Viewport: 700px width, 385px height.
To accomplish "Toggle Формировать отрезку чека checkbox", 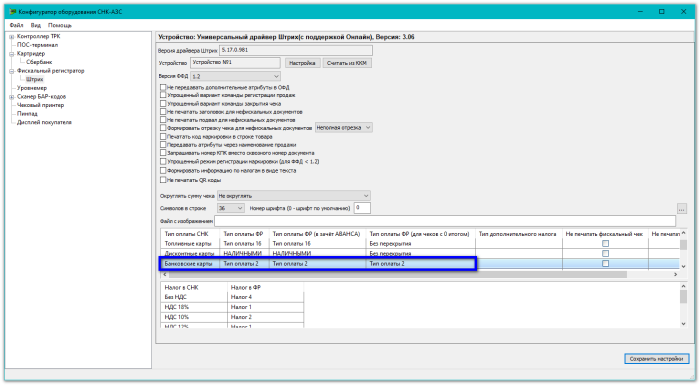I will 163,128.
